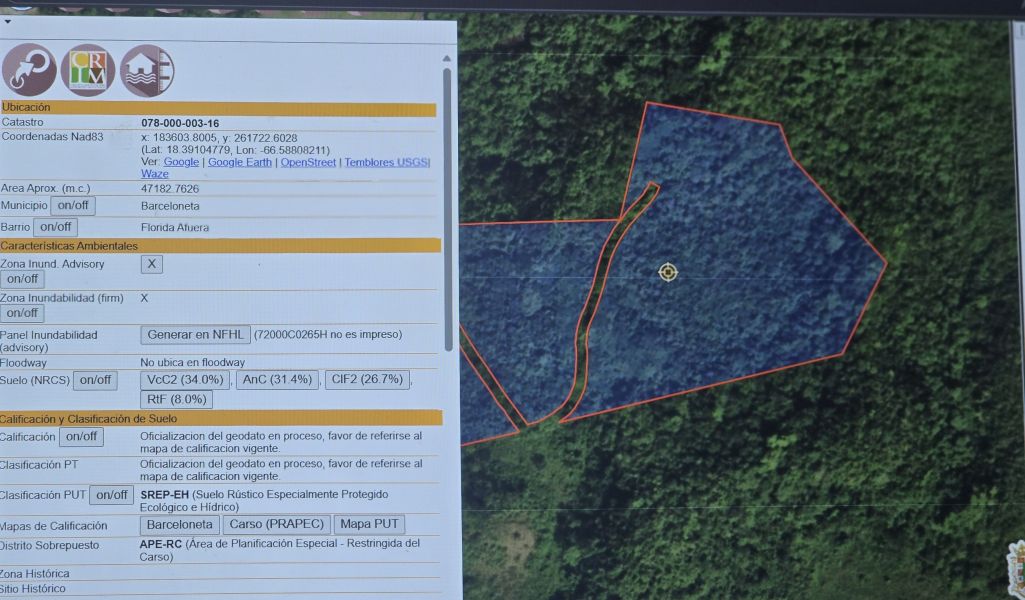Toggle Barrio layer on/off
Screen dimensions: 1025x600
[55, 227]
